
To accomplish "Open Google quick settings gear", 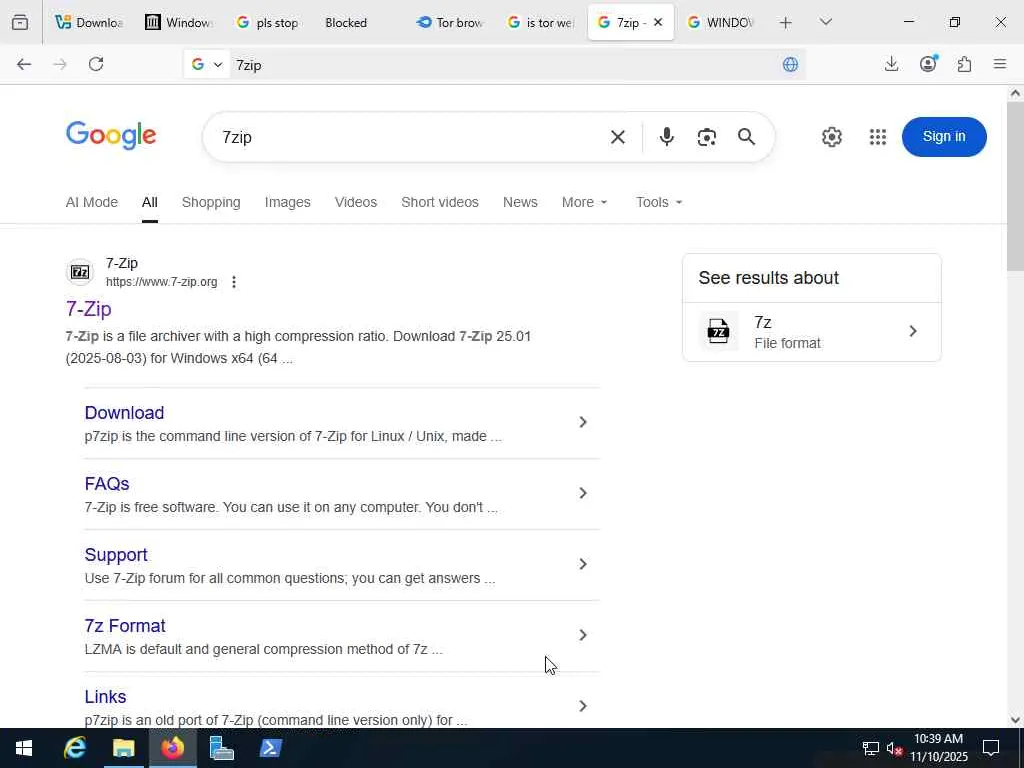I will [831, 137].
